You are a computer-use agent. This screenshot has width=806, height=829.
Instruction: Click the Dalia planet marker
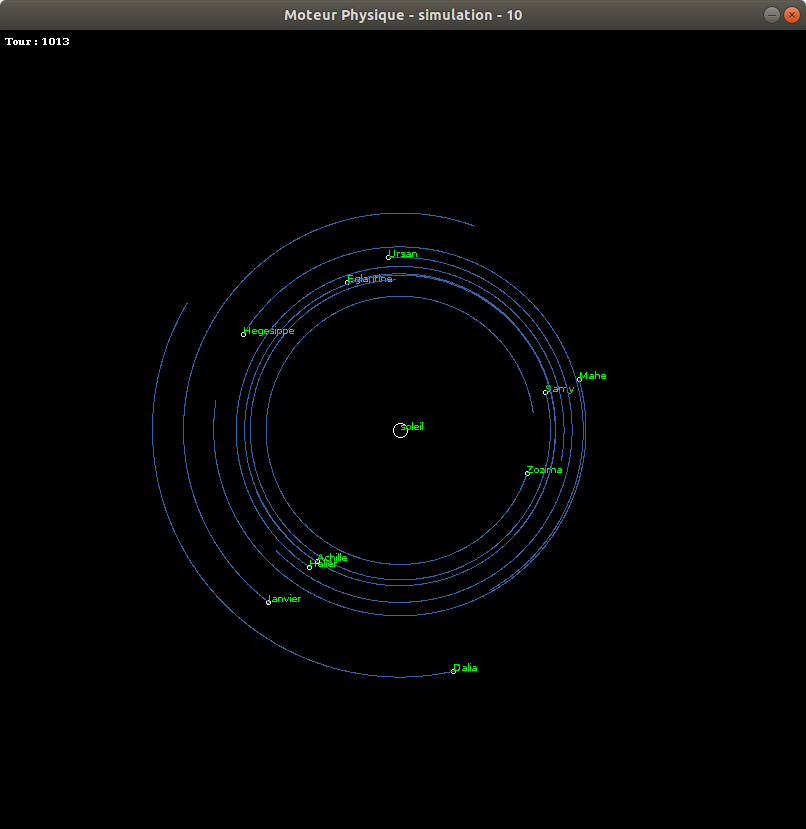(x=451, y=671)
